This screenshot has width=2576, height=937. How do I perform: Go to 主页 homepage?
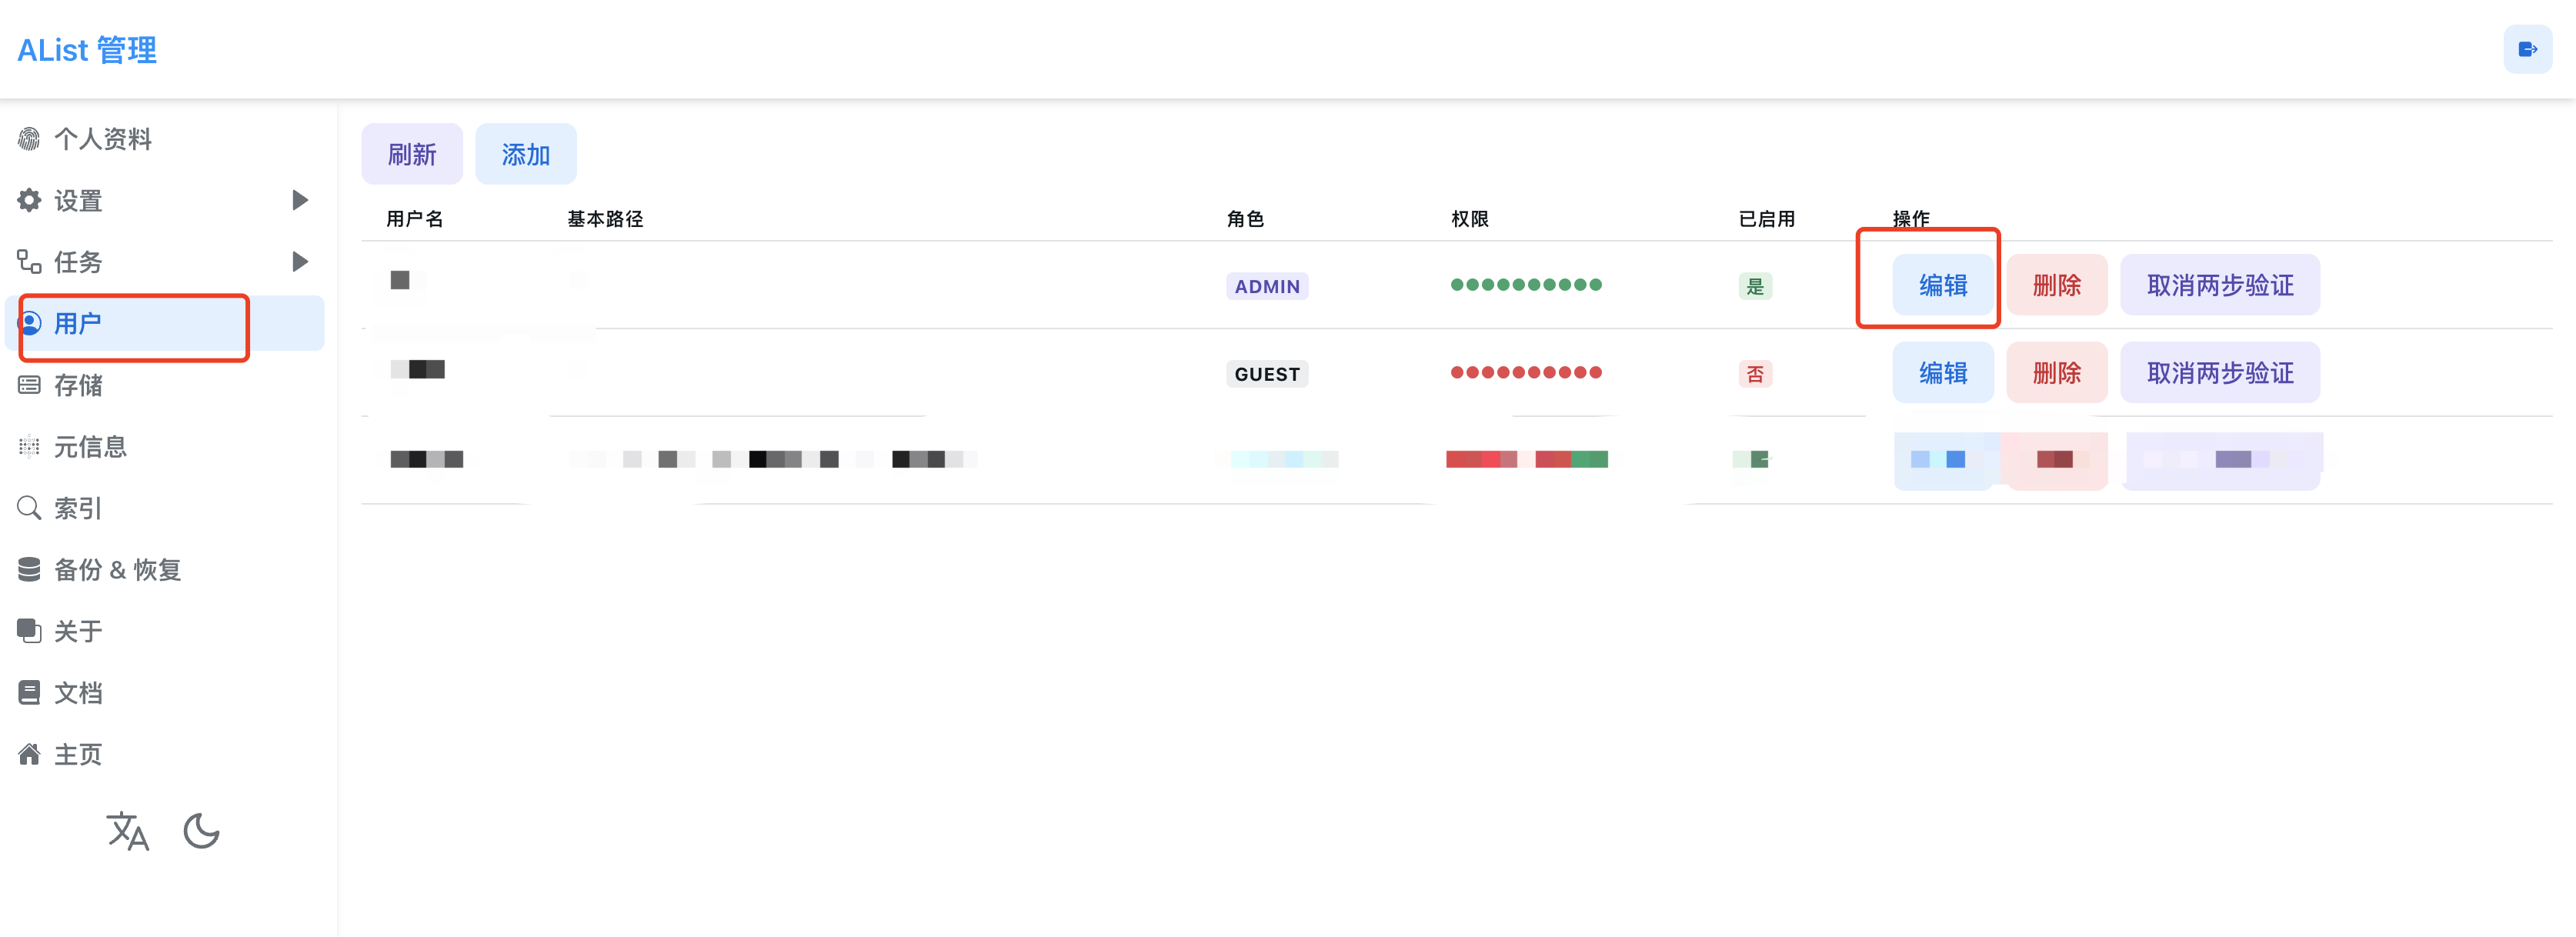78,753
